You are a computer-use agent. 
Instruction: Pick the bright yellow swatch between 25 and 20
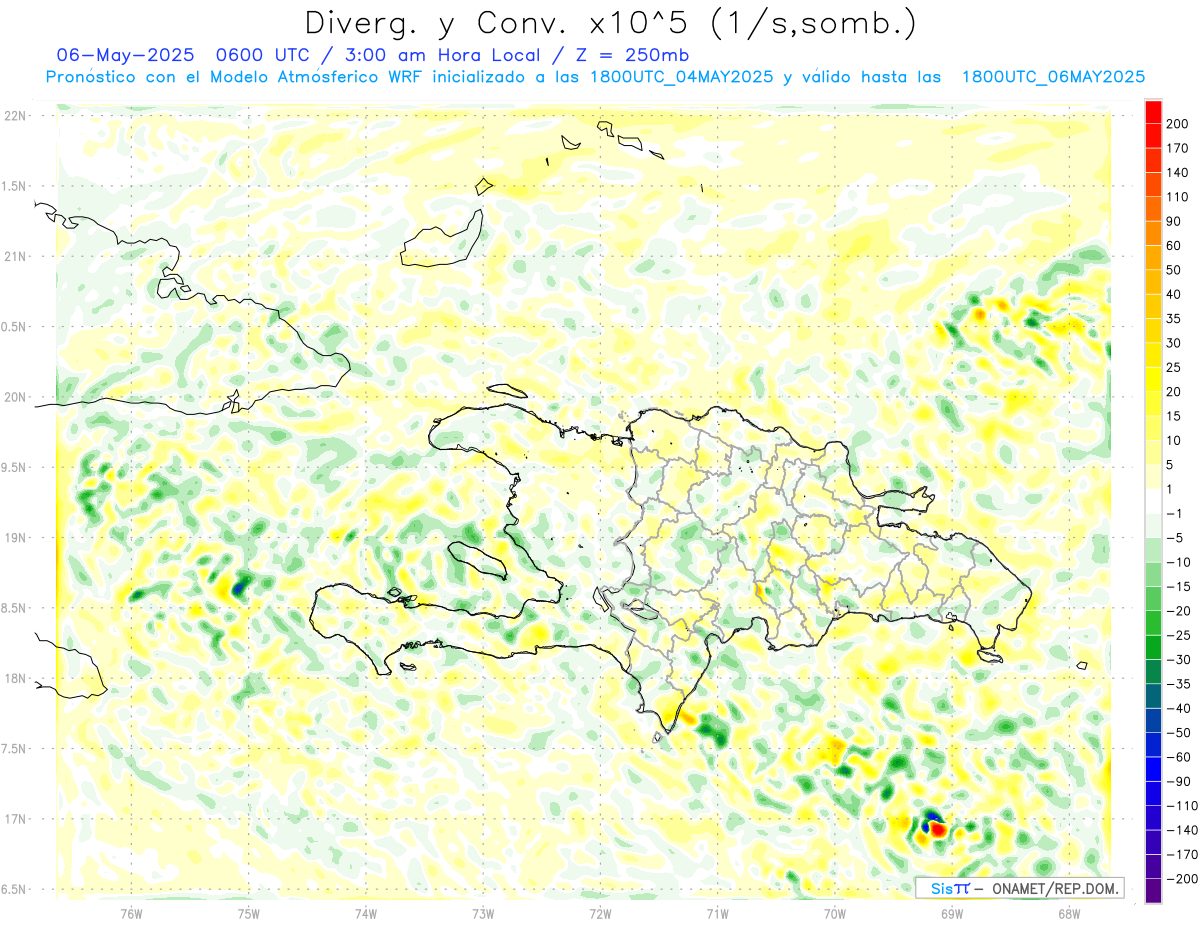[x=1153, y=380]
